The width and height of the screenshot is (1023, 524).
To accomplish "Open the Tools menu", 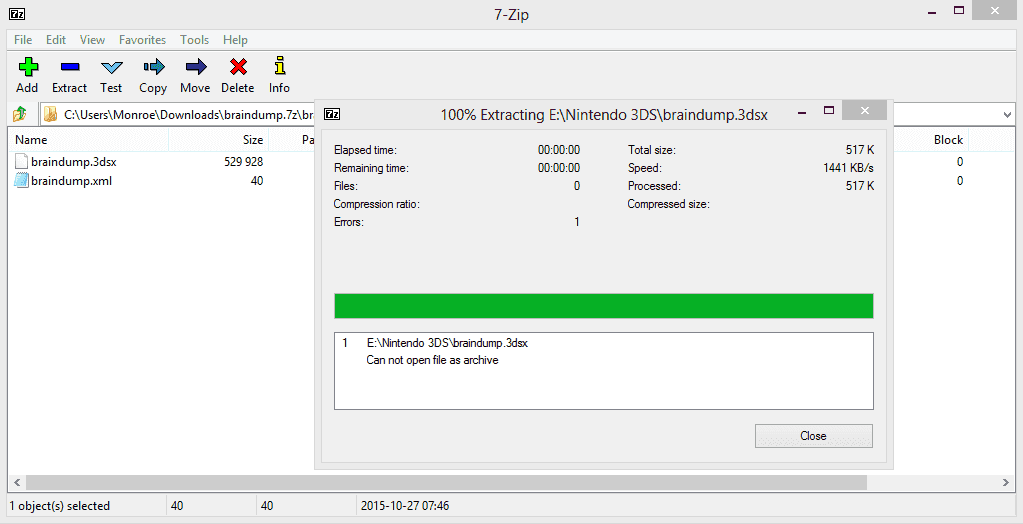I will point(194,40).
